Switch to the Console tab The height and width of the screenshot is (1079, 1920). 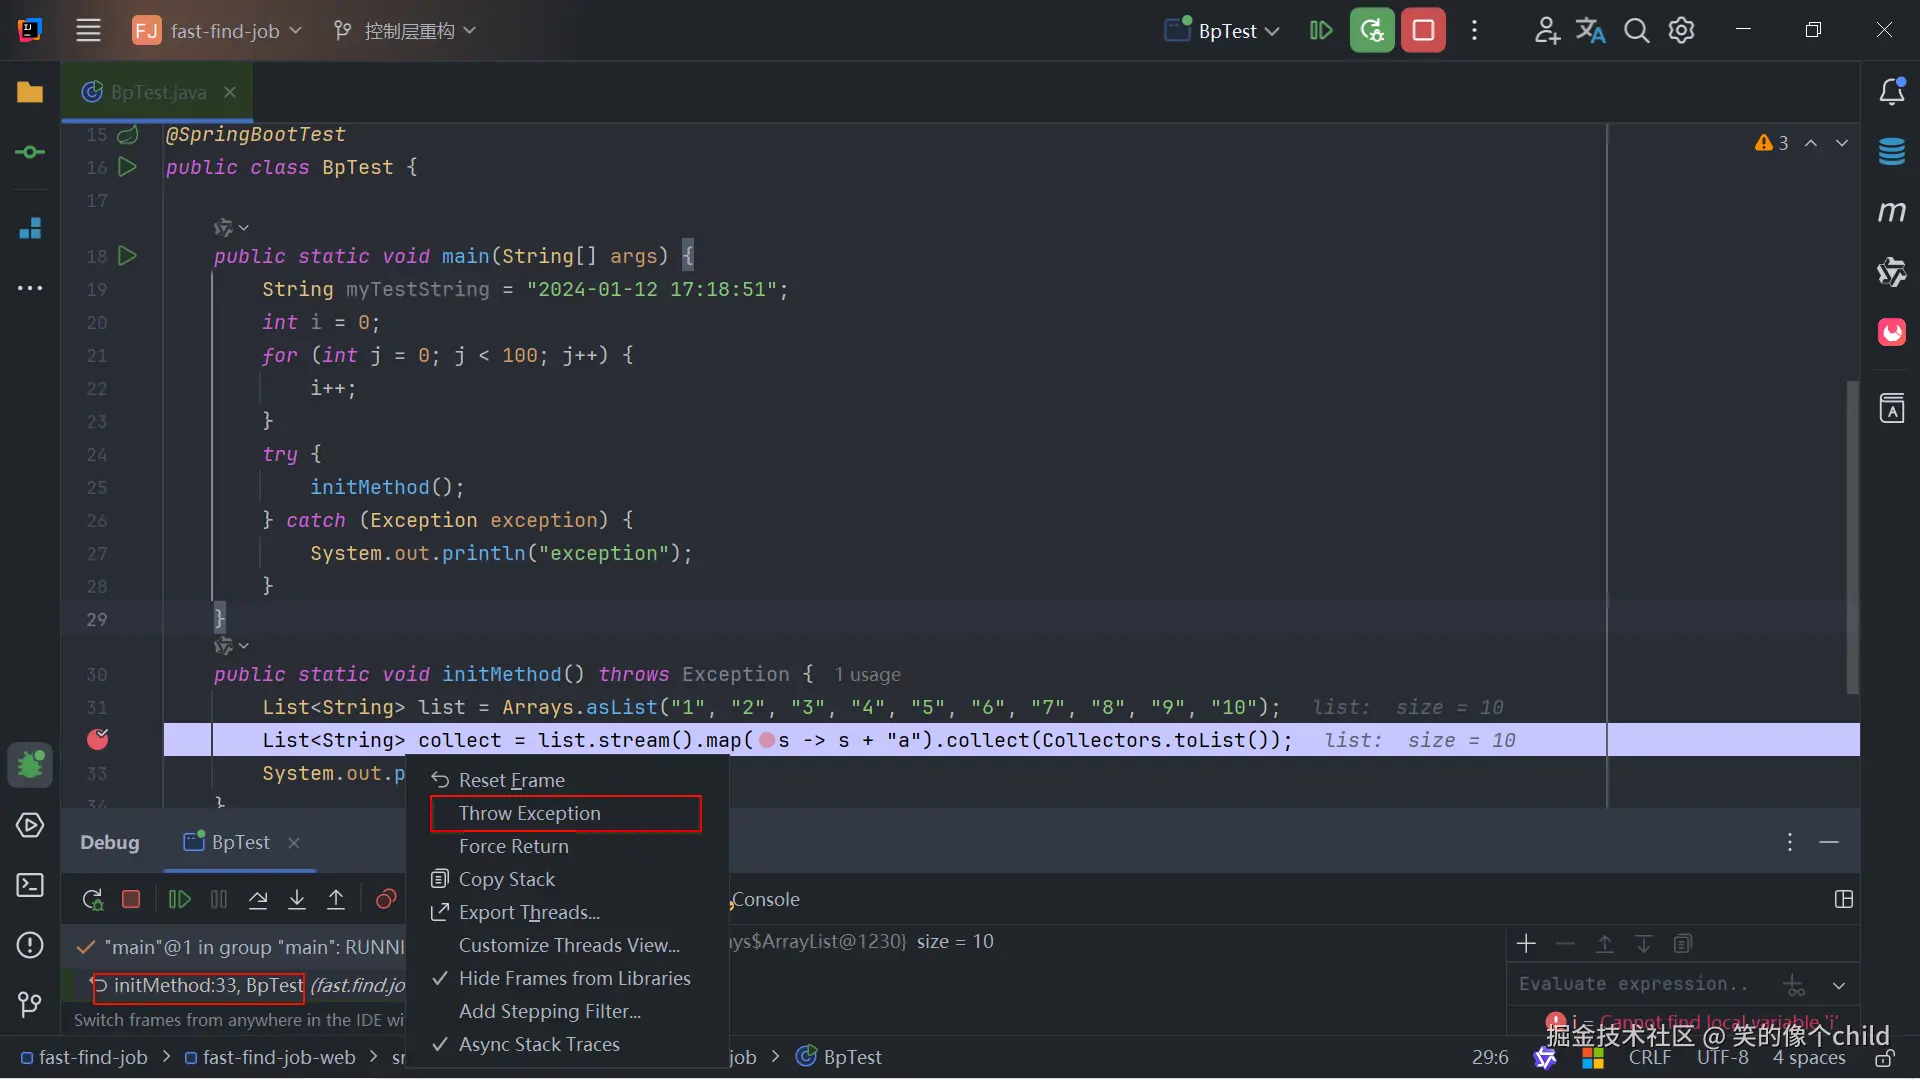[765, 899]
